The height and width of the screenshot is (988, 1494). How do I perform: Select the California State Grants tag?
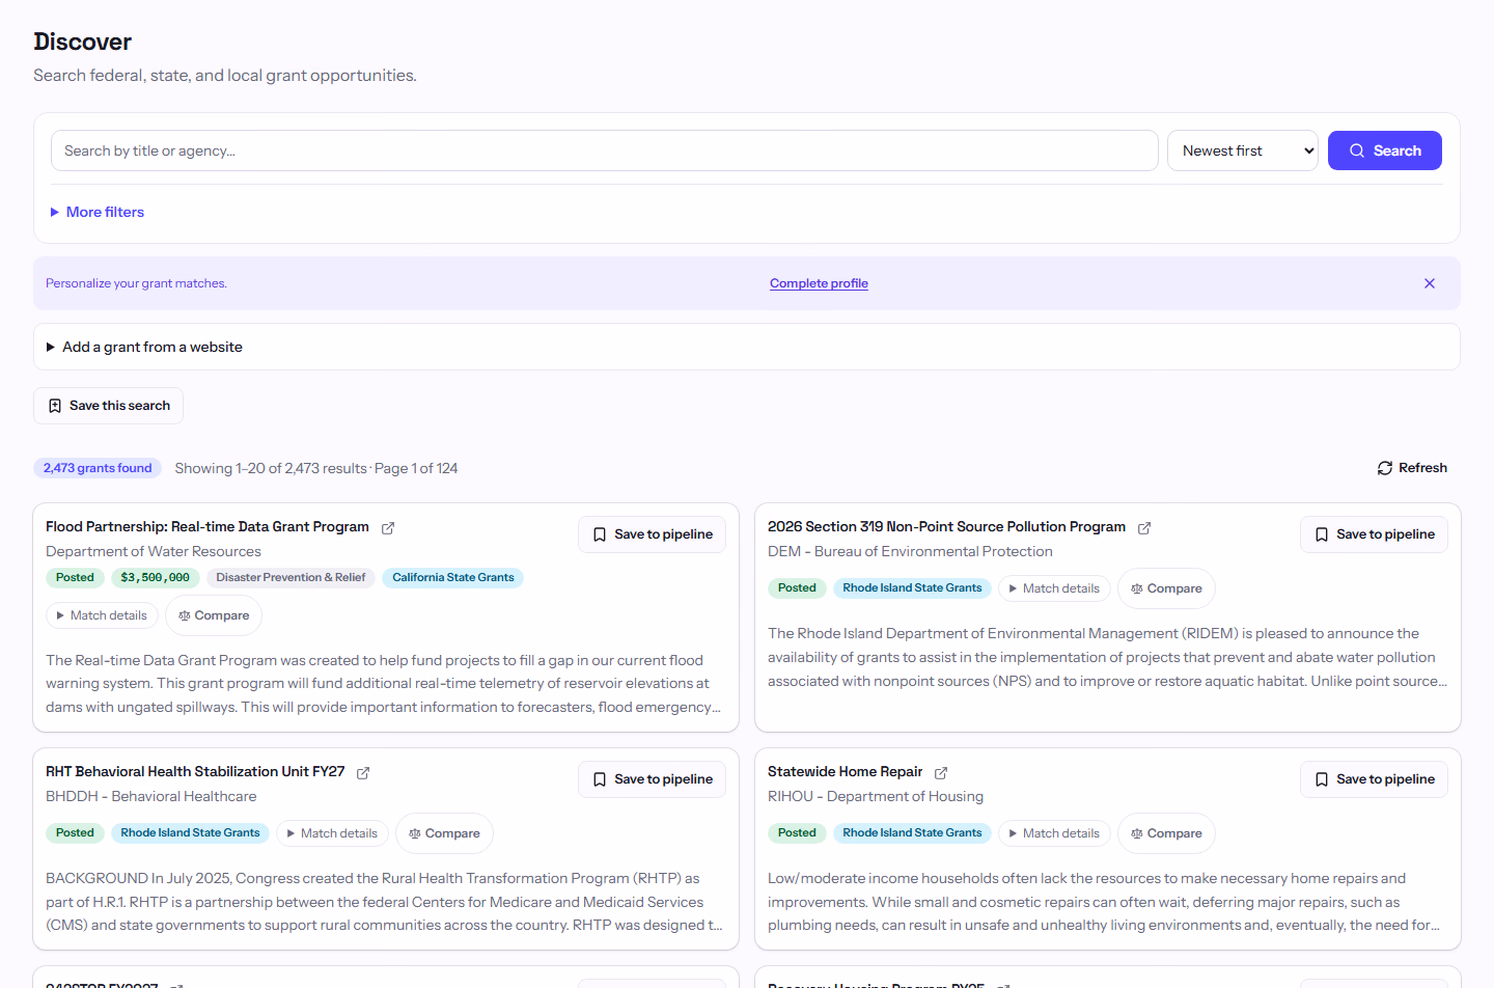tap(453, 578)
